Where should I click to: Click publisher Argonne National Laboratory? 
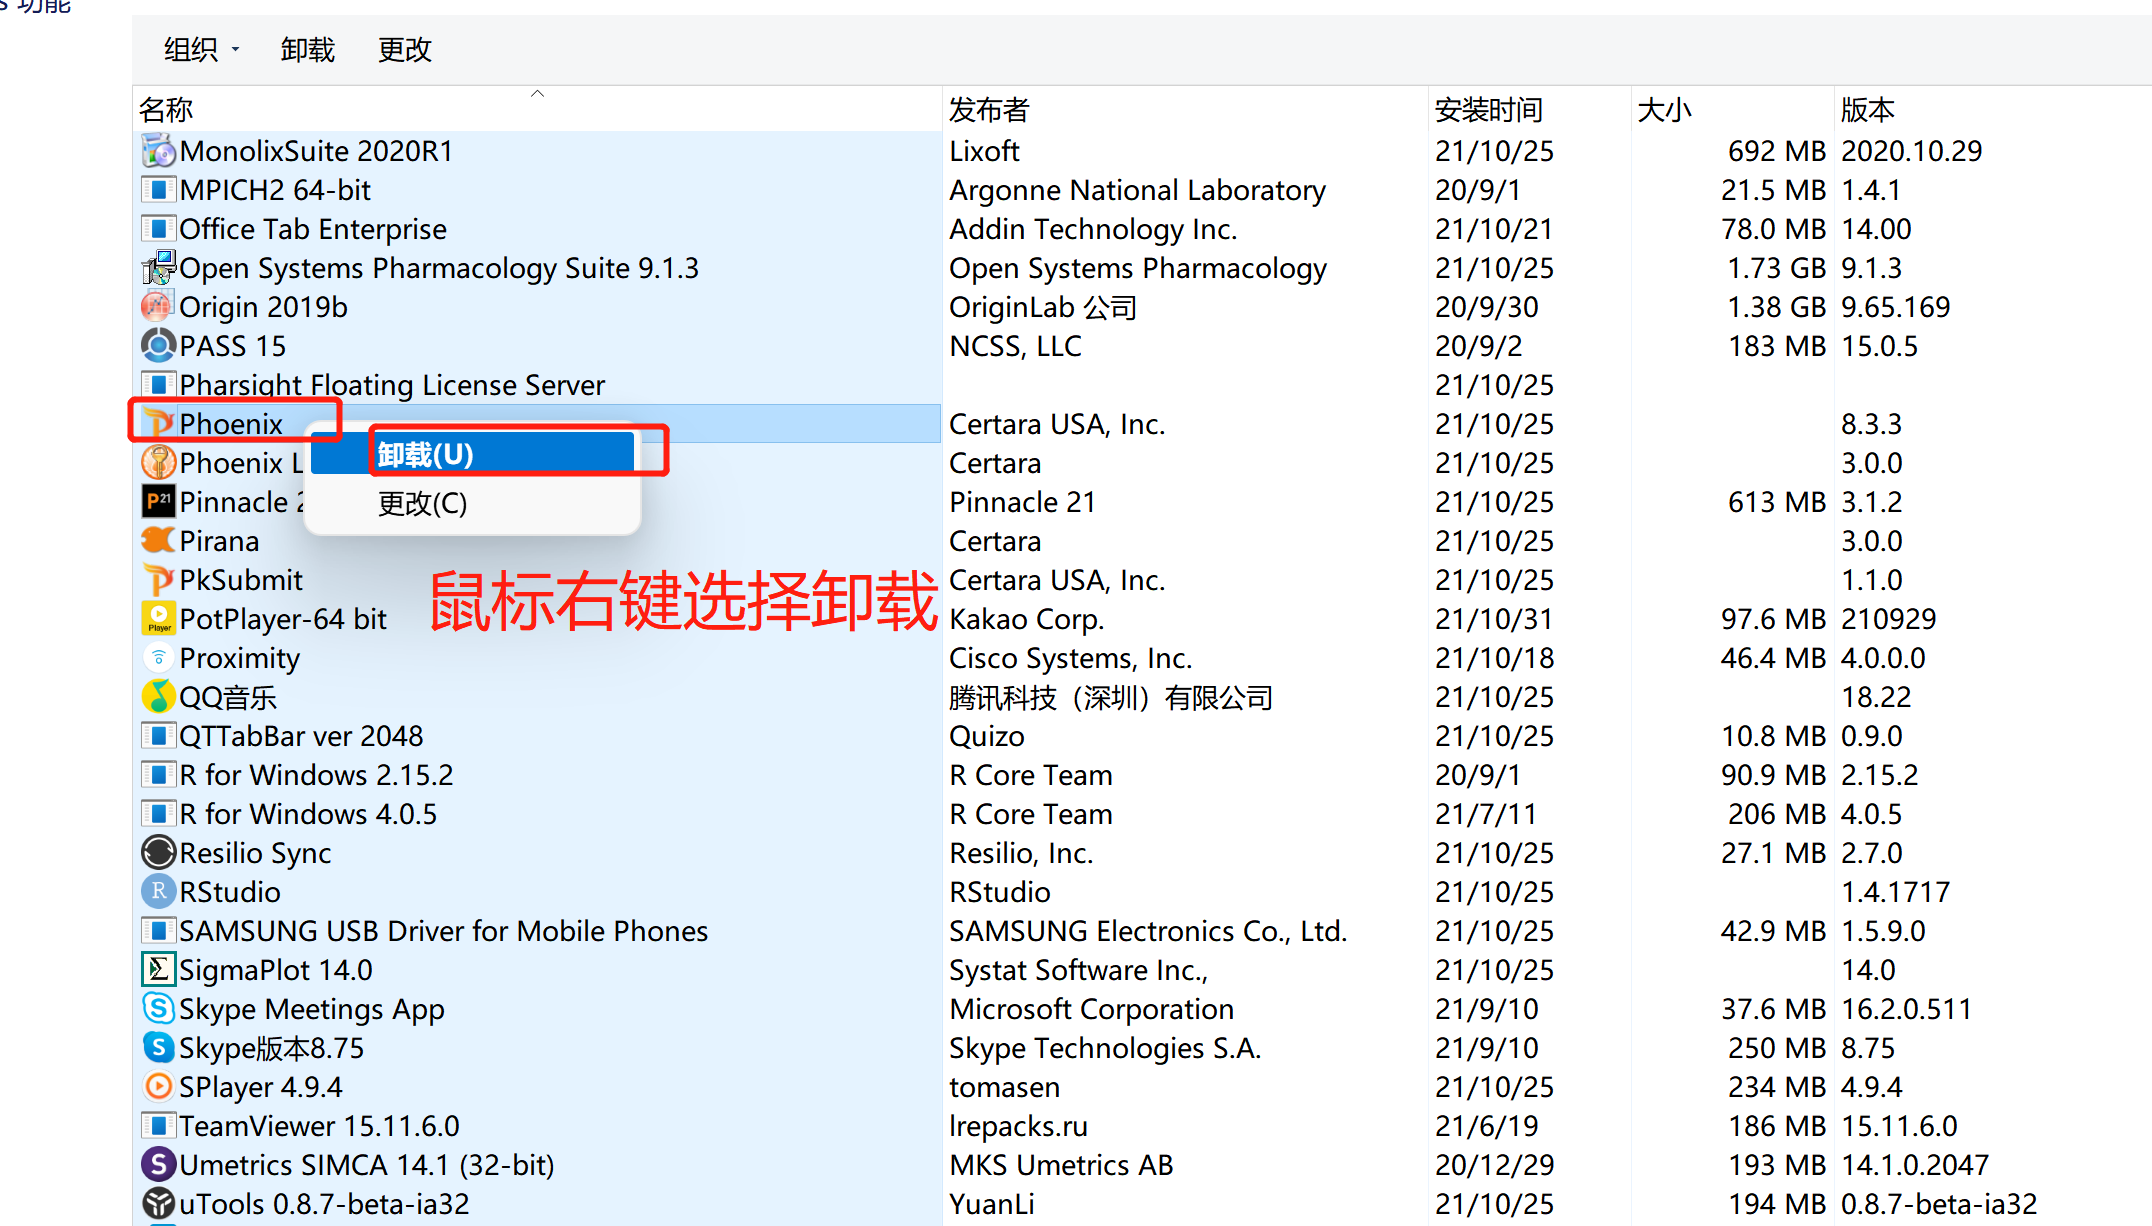[x=1137, y=190]
